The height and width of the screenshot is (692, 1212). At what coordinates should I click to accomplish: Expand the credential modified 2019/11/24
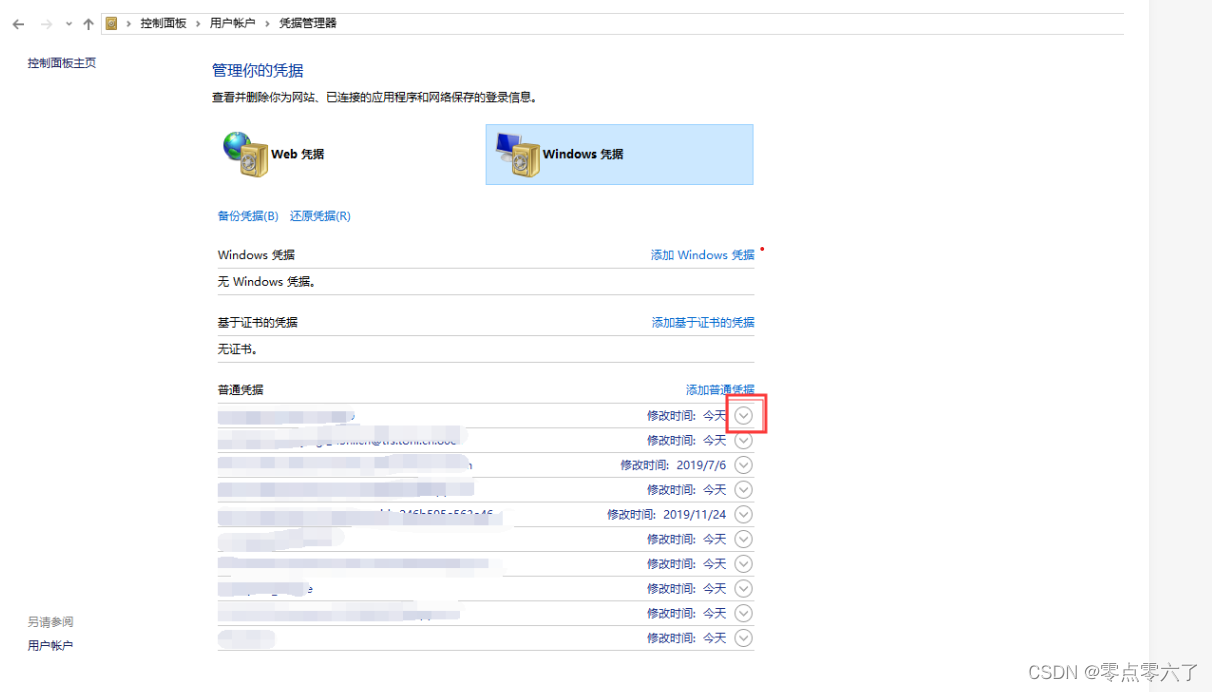click(743, 514)
